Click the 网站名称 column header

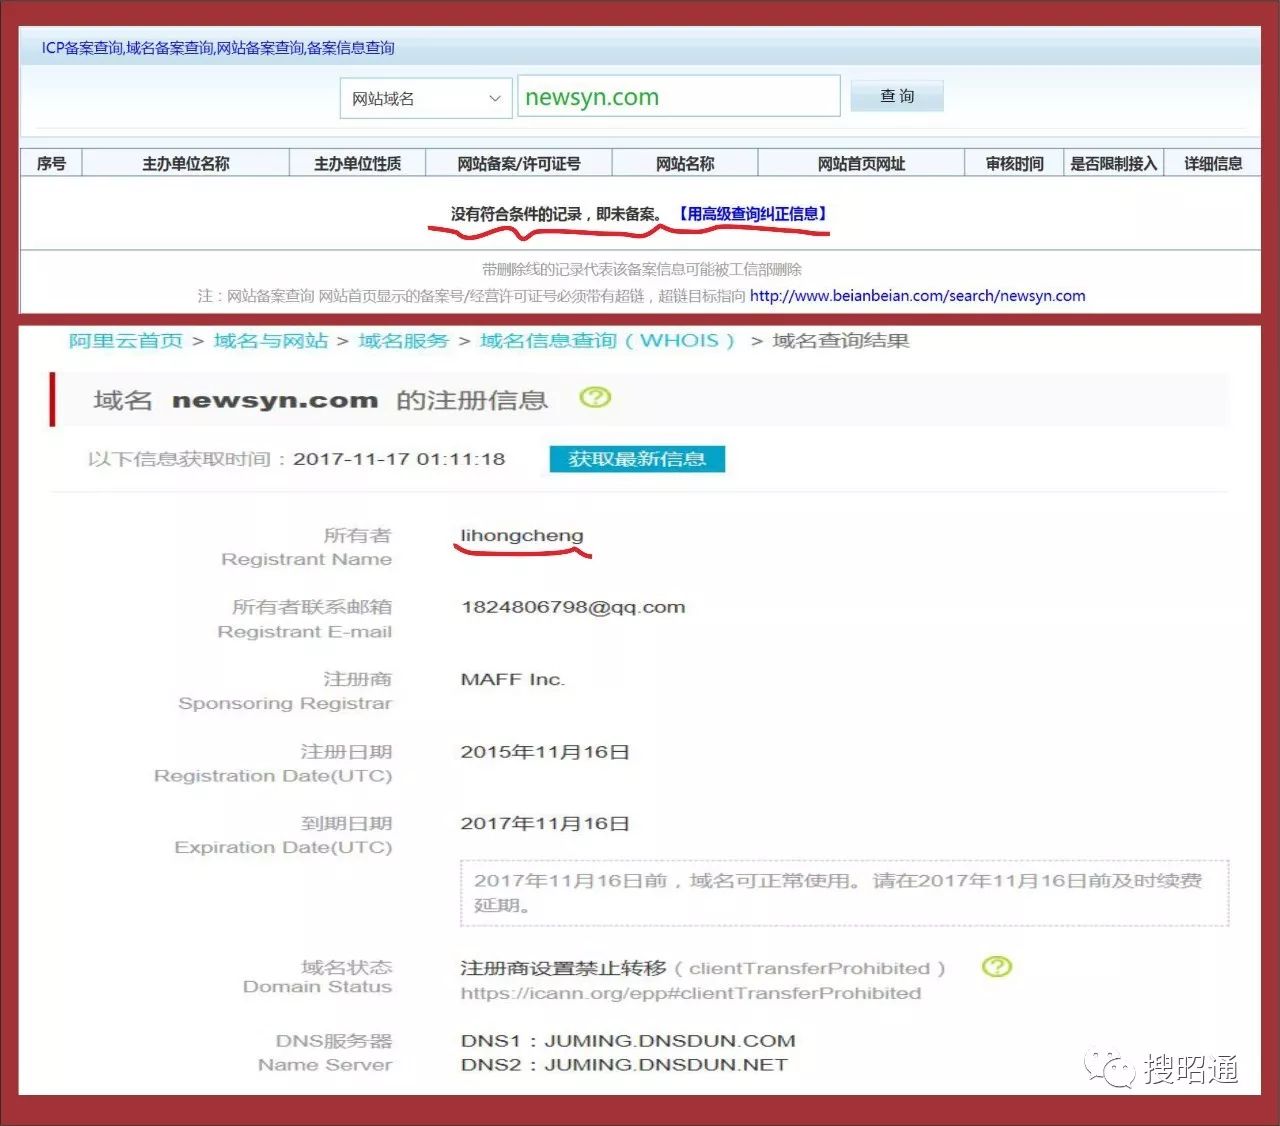(685, 164)
